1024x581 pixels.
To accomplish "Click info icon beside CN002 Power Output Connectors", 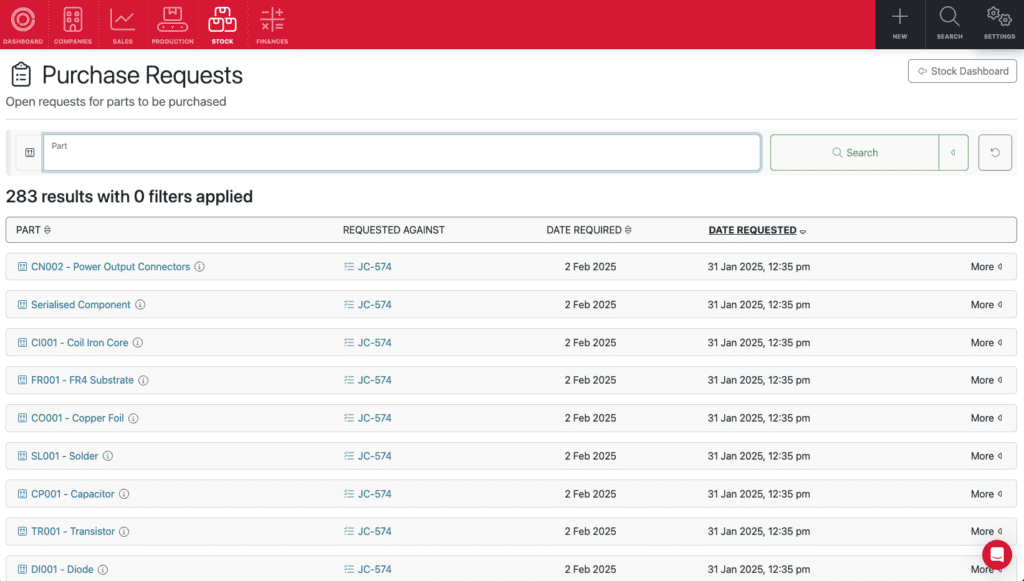I will click(200, 267).
